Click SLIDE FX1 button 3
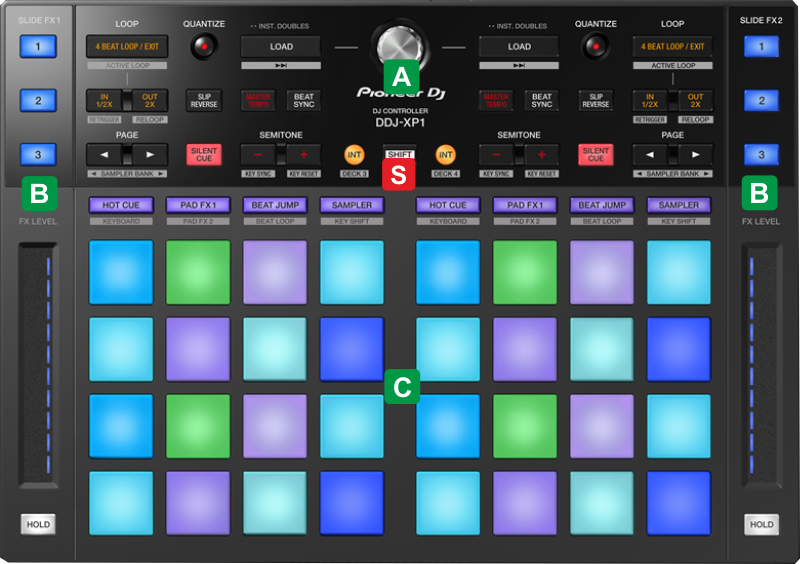 point(38,154)
